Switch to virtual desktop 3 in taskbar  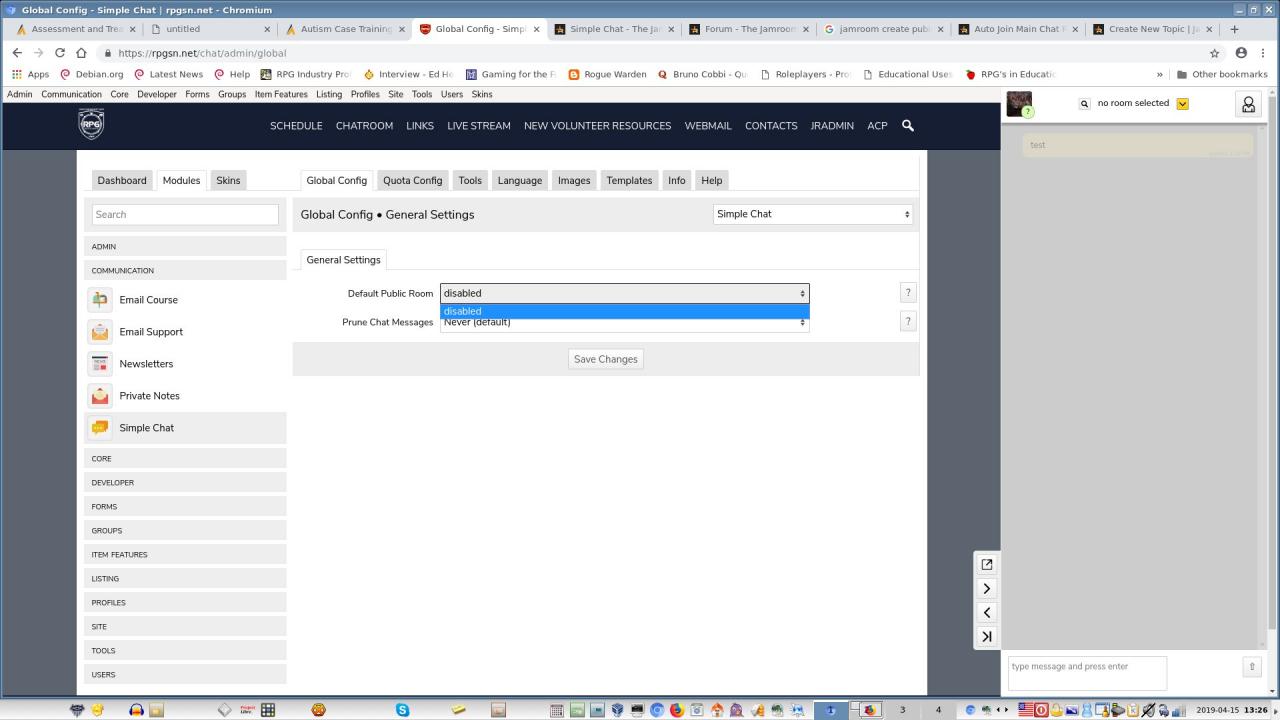(902, 710)
